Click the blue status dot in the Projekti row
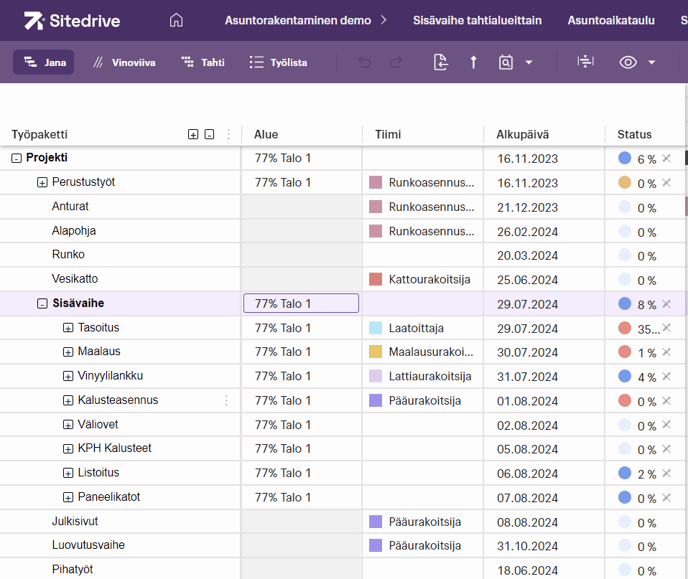The height and width of the screenshot is (579, 688). click(x=624, y=158)
